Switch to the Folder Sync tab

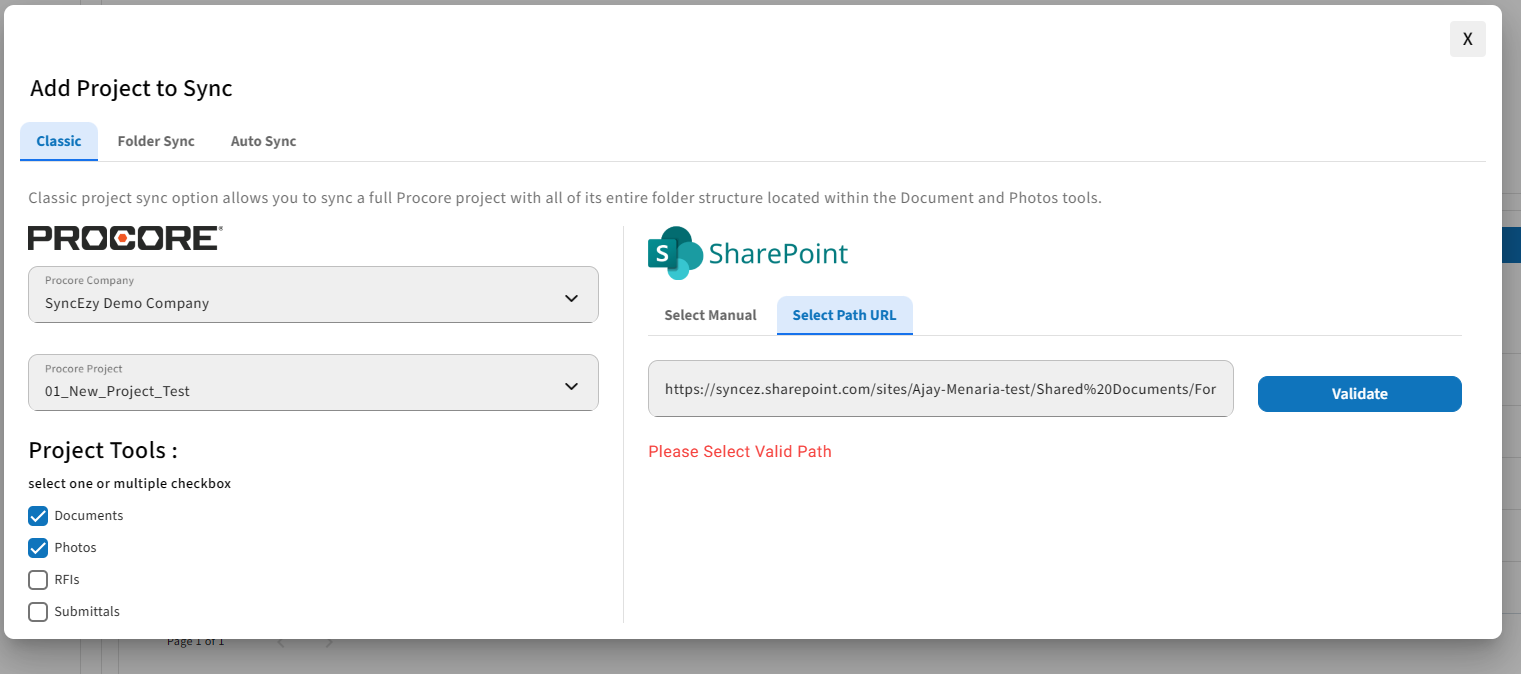click(155, 141)
